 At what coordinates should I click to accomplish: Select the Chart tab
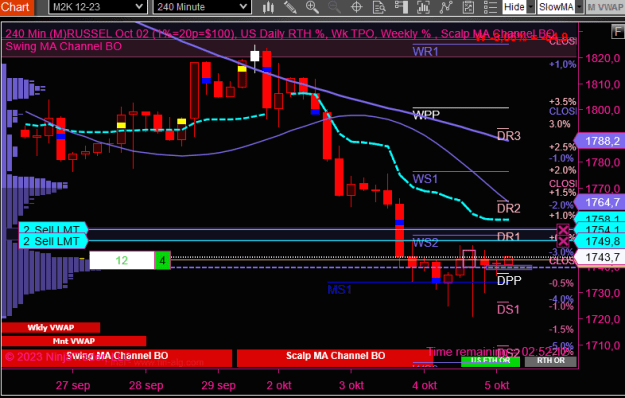[16, 7]
